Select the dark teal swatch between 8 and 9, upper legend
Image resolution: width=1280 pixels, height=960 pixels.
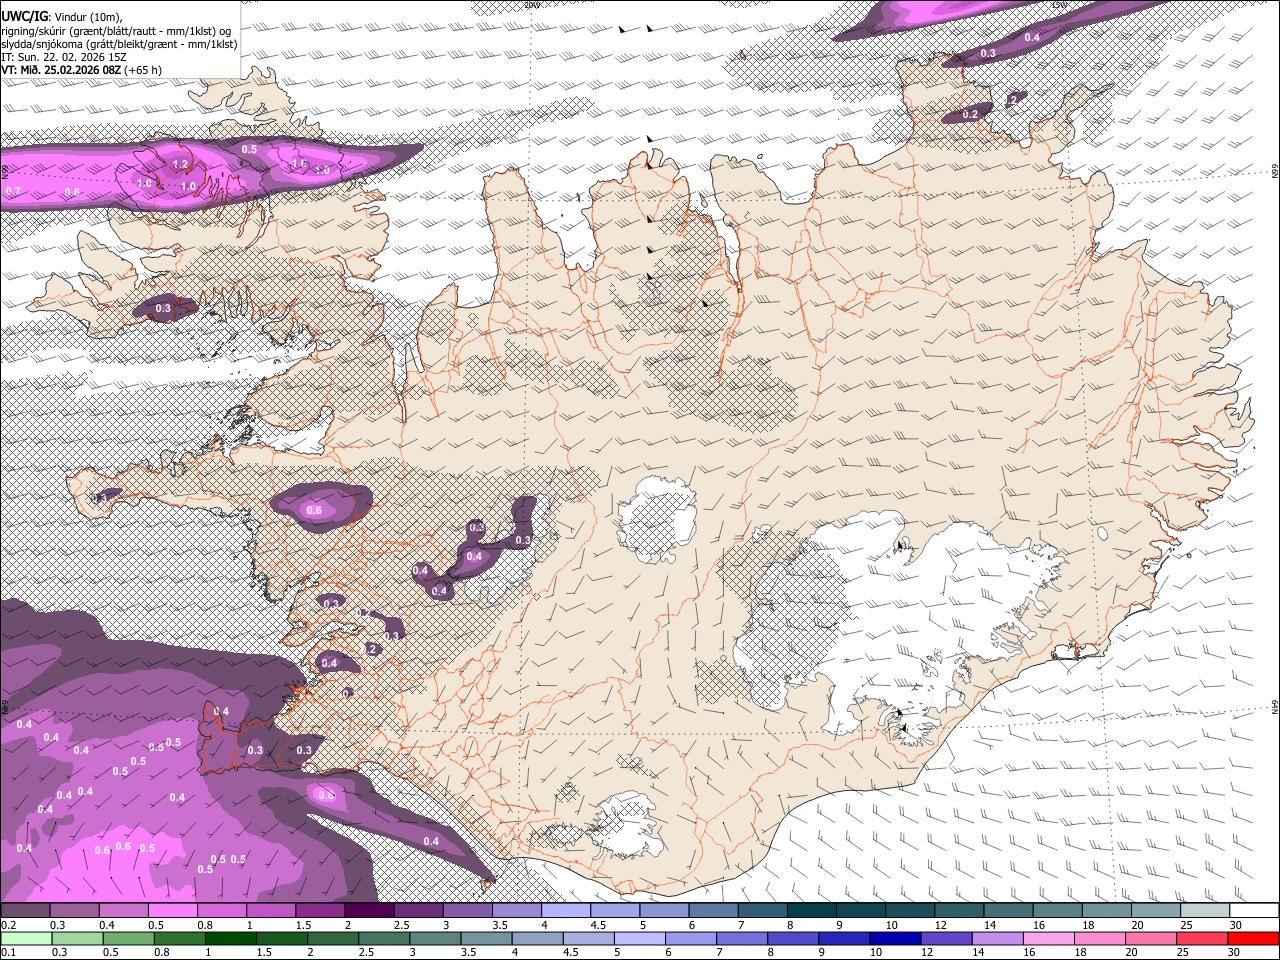812,911
